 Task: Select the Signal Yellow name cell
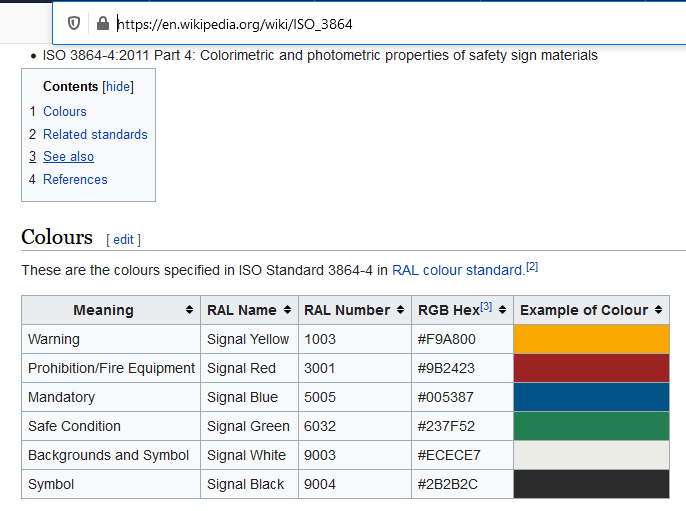pos(249,339)
